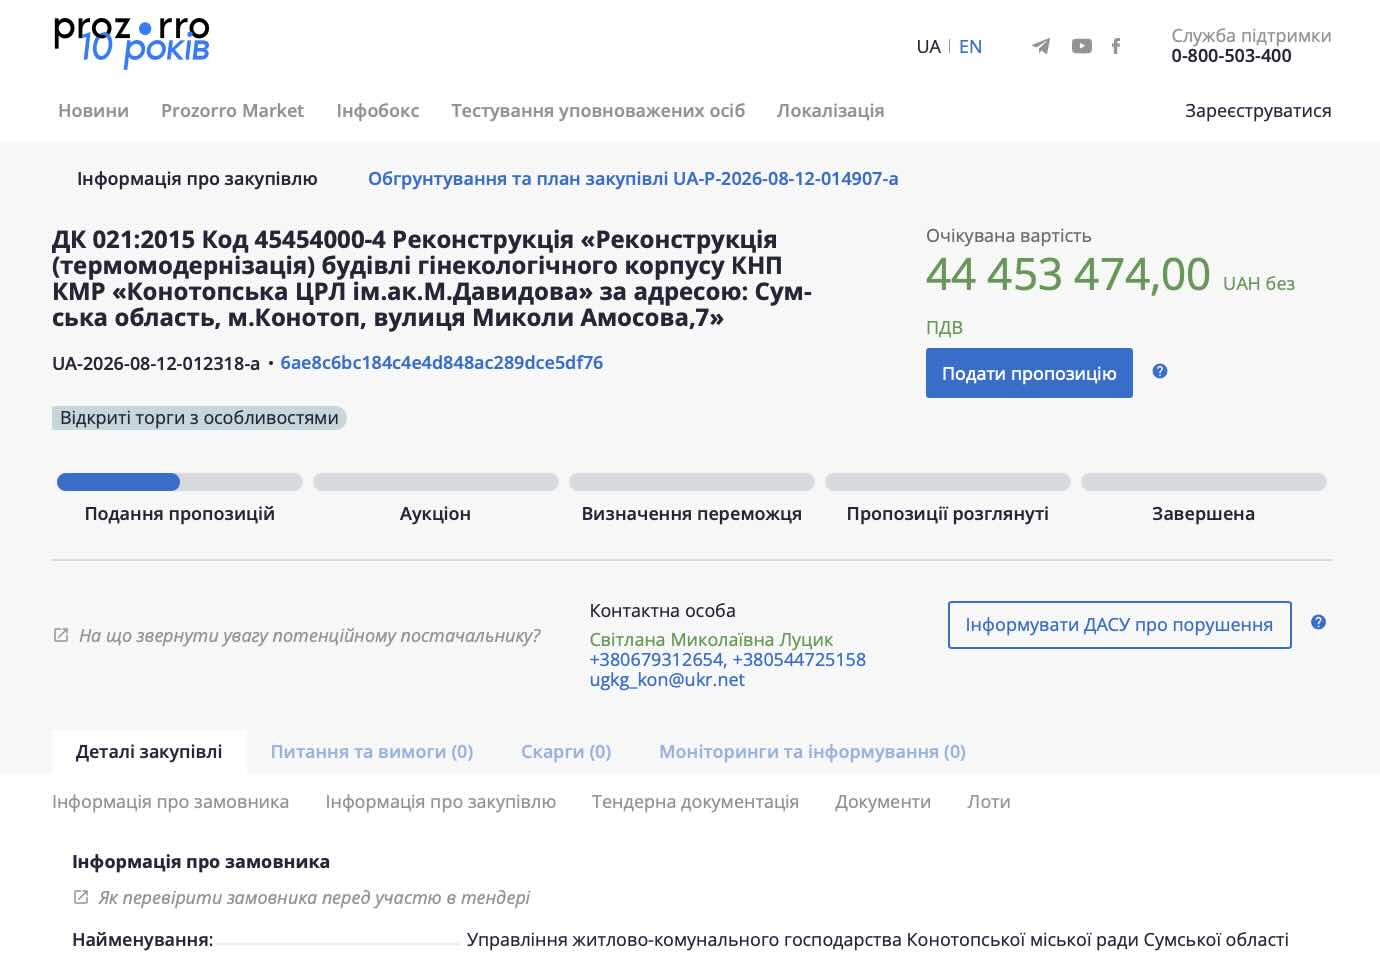
Task: Click the Prozorro 10 років logo
Action: coord(132,42)
